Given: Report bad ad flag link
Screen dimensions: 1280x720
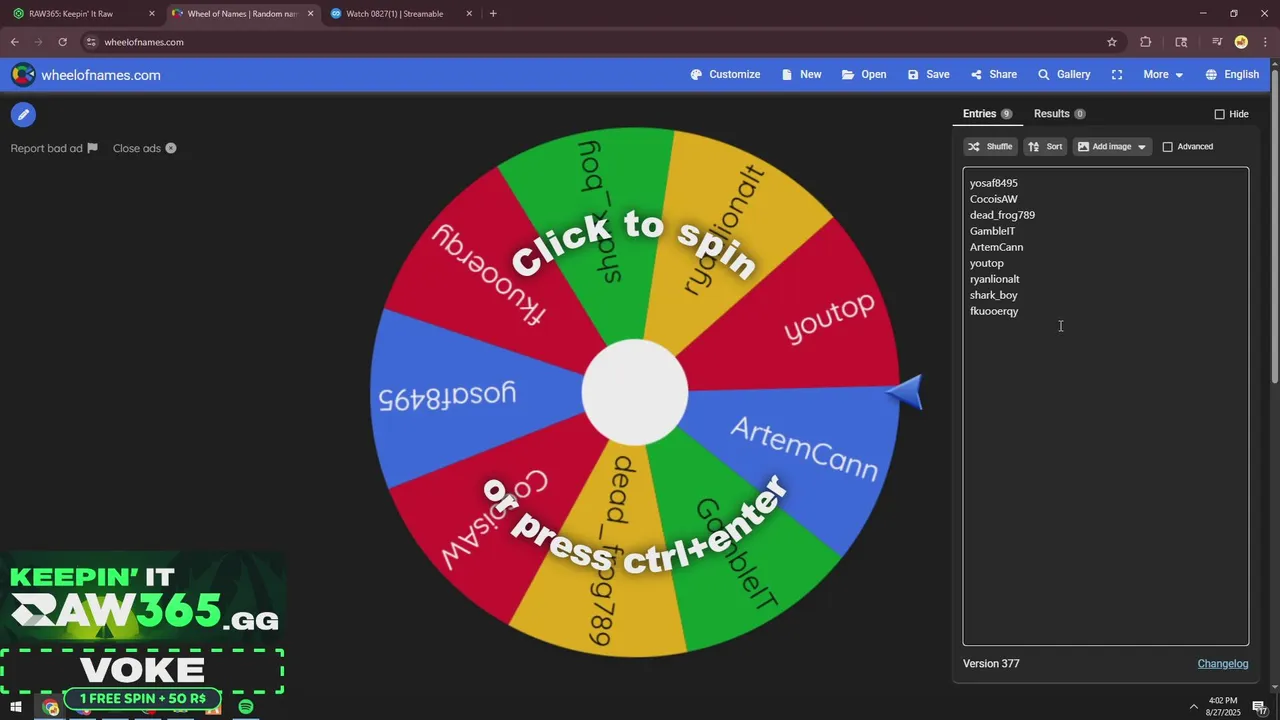Looking at the screenshot, I should pos(54,148).
